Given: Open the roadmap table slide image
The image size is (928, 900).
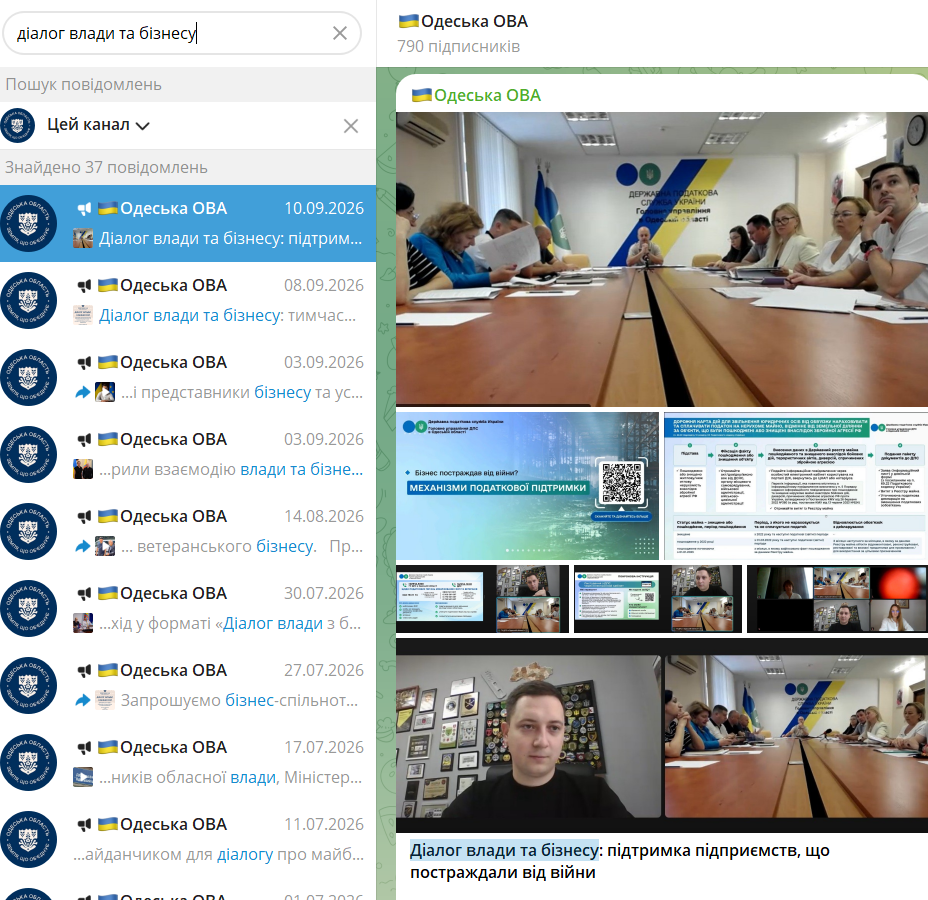Looking at the screenshot, I should point(796,486).
